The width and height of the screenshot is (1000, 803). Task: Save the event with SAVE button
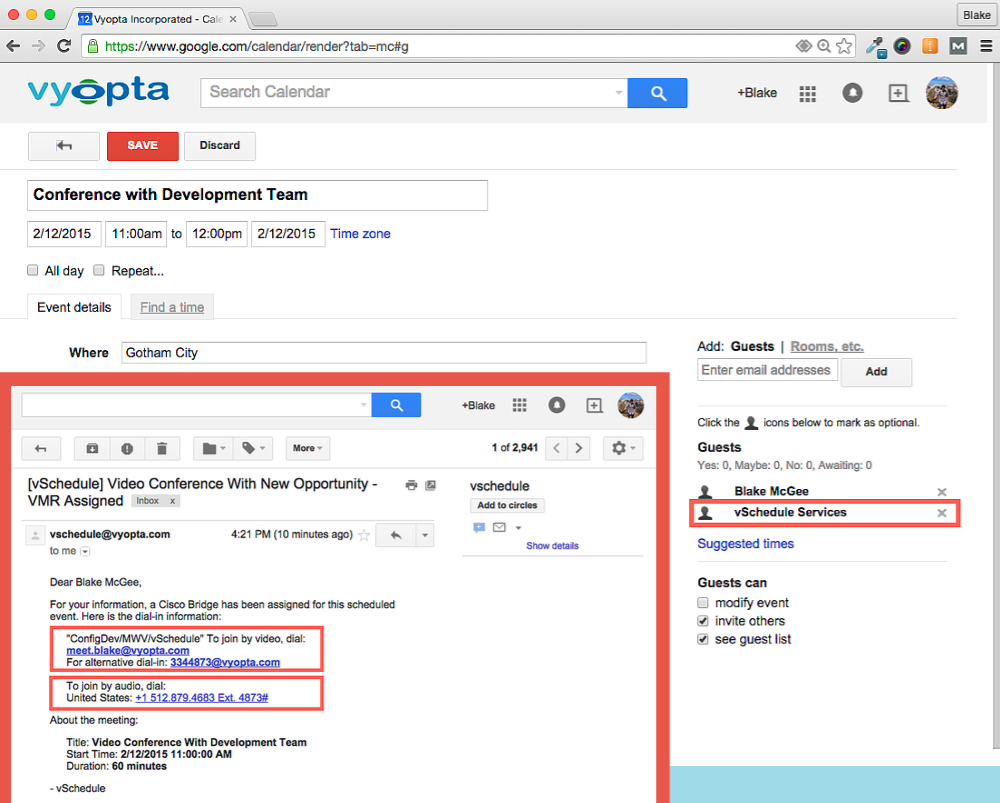(142, 146)
